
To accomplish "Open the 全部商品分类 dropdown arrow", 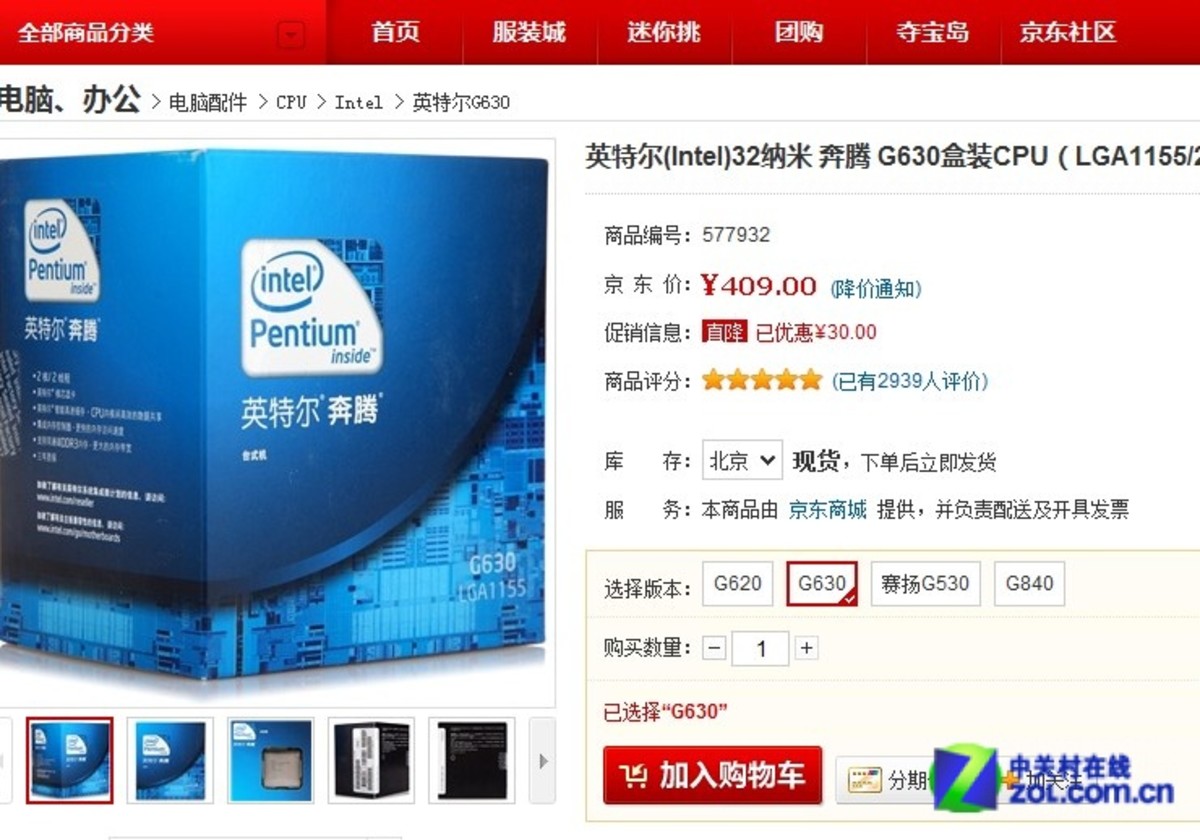I will click(290, 37).
